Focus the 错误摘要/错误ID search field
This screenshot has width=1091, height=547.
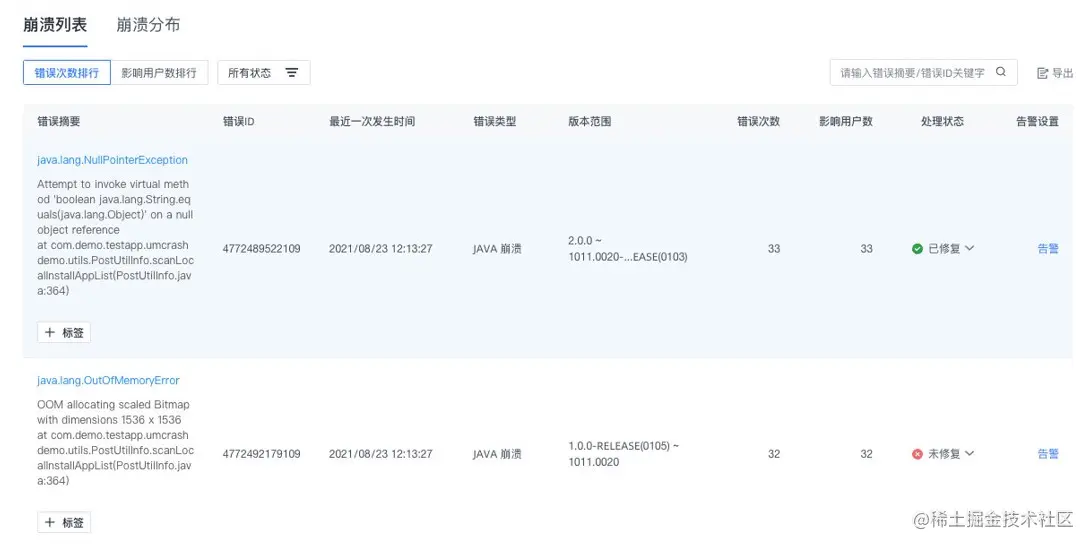click(x=923, y=72)
